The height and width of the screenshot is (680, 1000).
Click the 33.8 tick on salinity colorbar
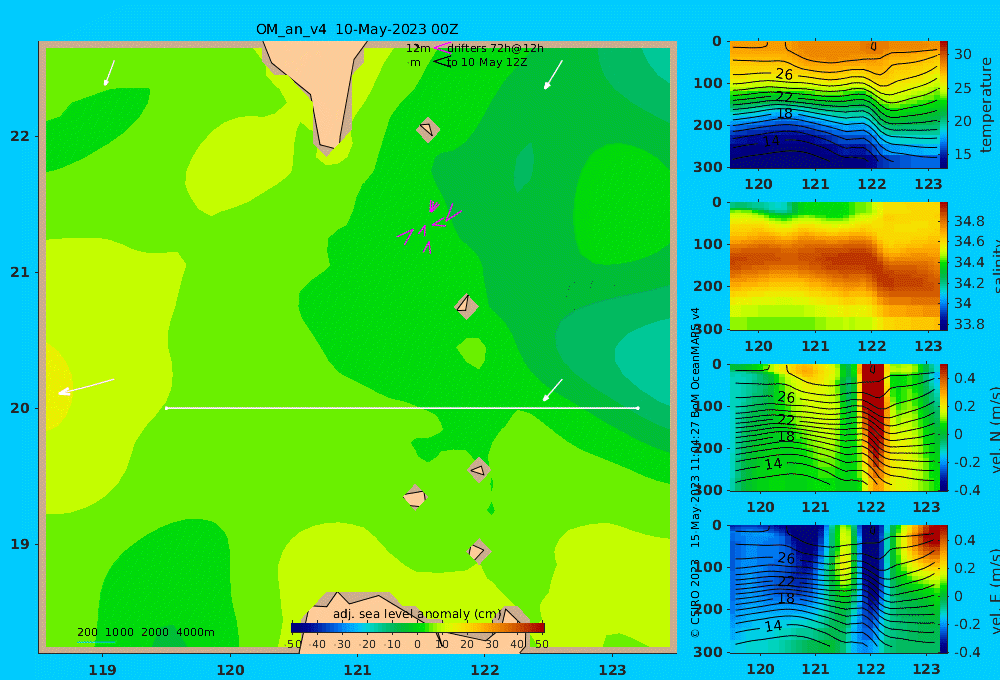point(969,324)
